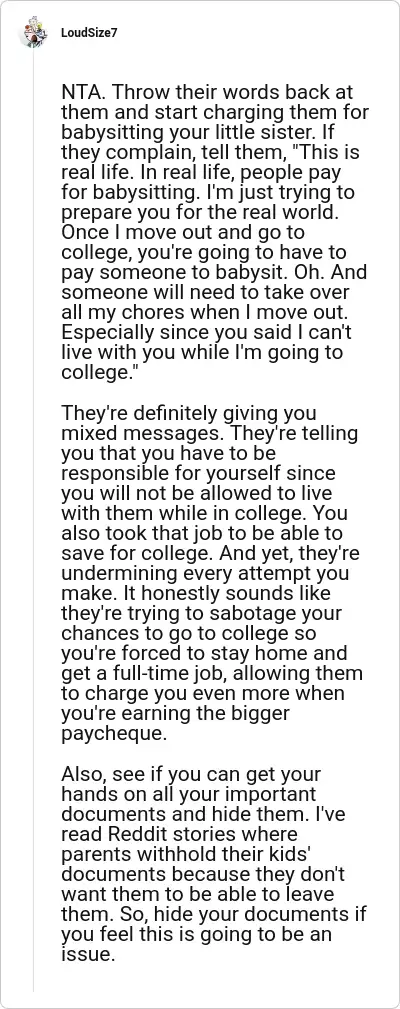
Task: Open LoudSize7's profile avatar picture
Action: tap(33, 32)
